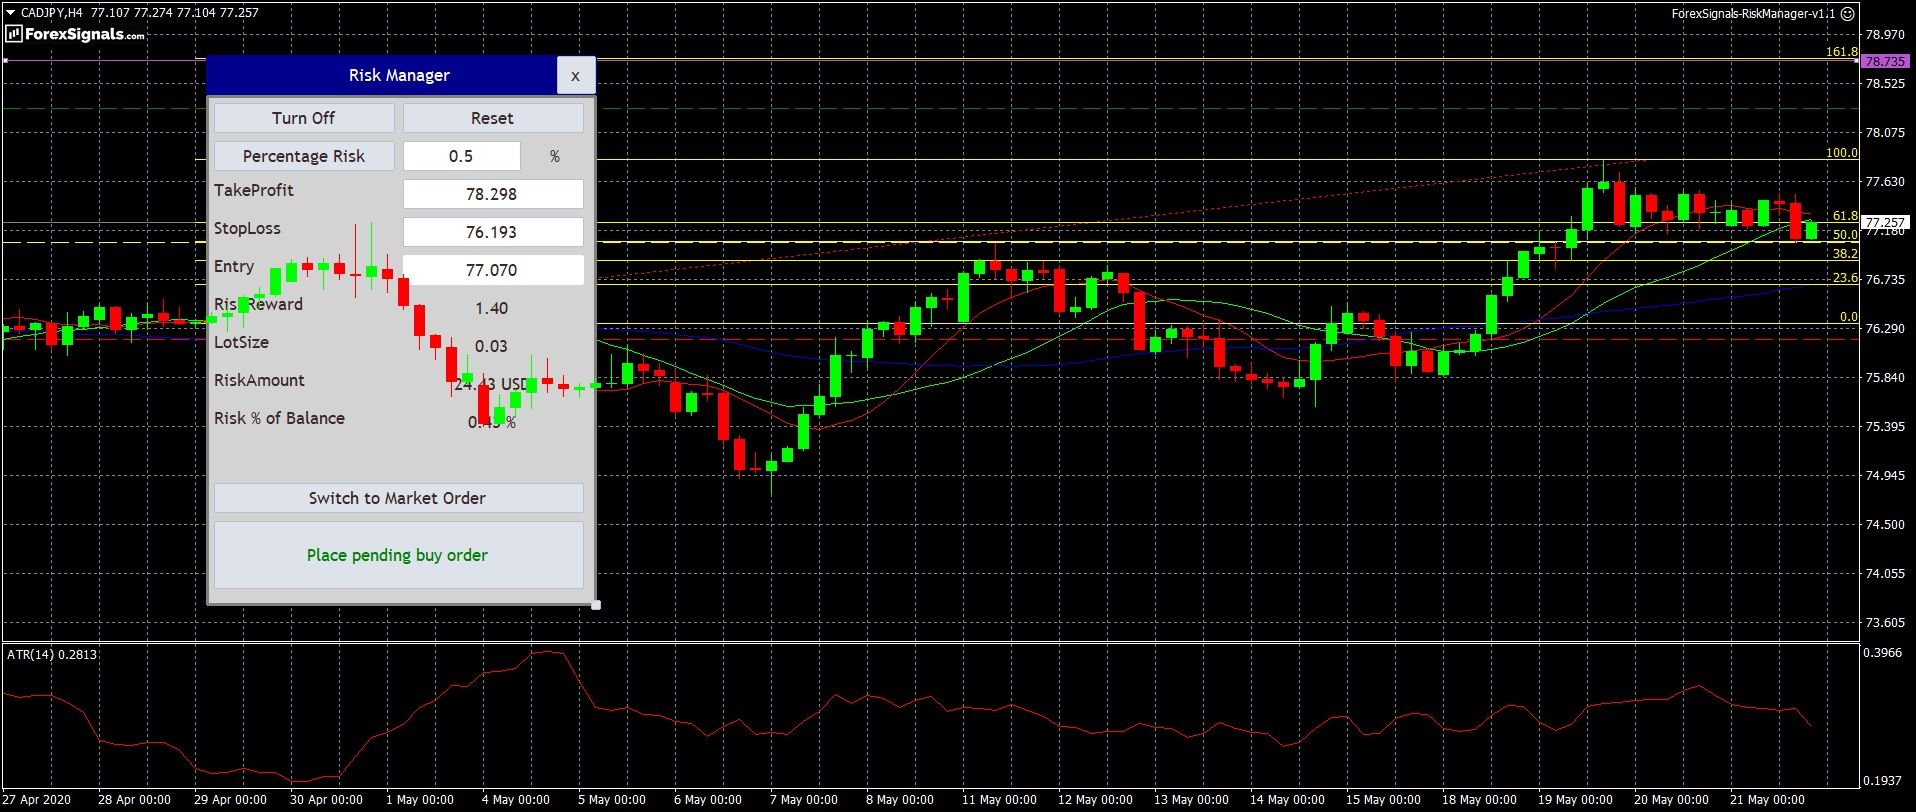Click the Turn Off button
Image resolution: width=1916 pixels, height=812 pixels.
coord(304,118)
